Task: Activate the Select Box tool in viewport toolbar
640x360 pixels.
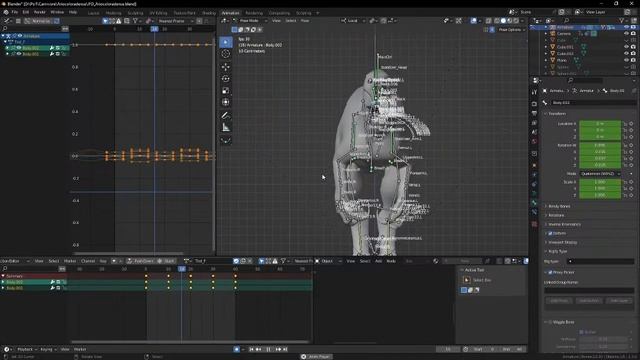Action: [226, 42]
